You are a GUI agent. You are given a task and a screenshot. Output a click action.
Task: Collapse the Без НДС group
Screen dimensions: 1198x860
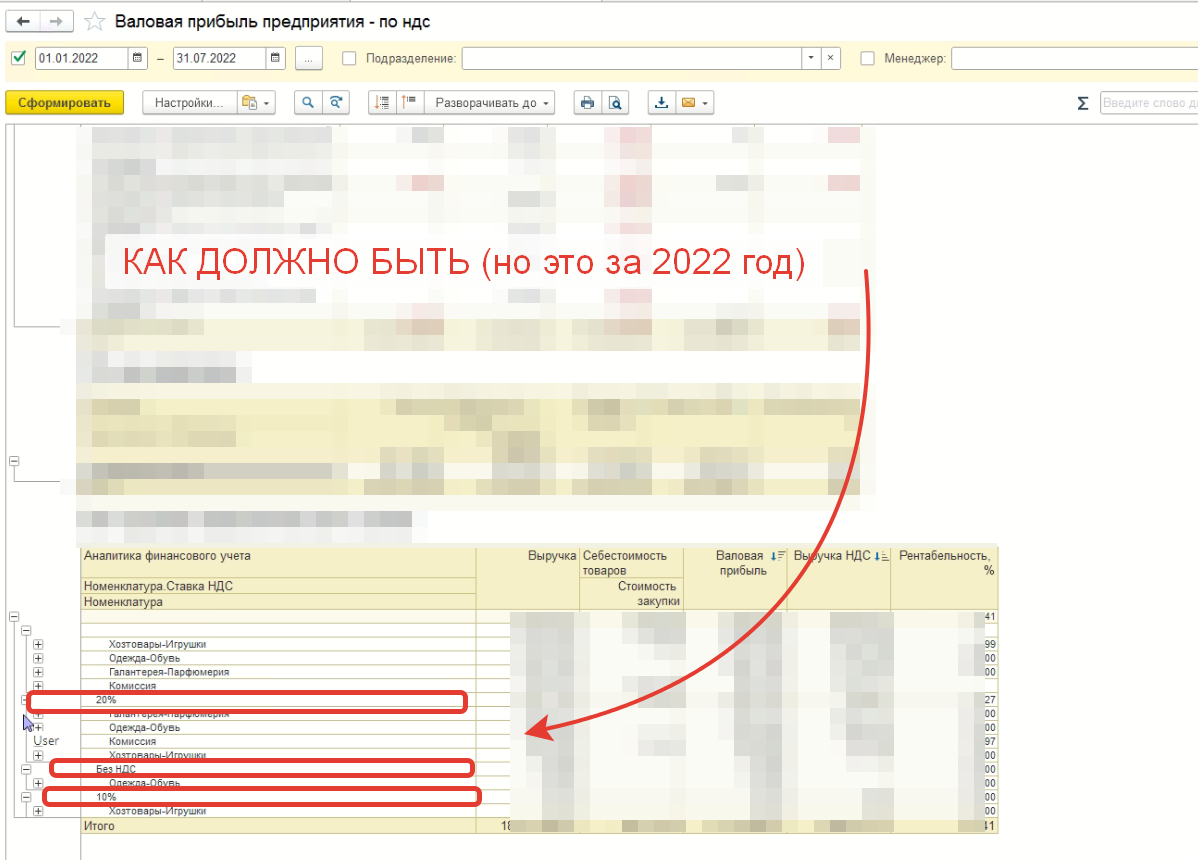pyautogui.click(x=26, y=769)
